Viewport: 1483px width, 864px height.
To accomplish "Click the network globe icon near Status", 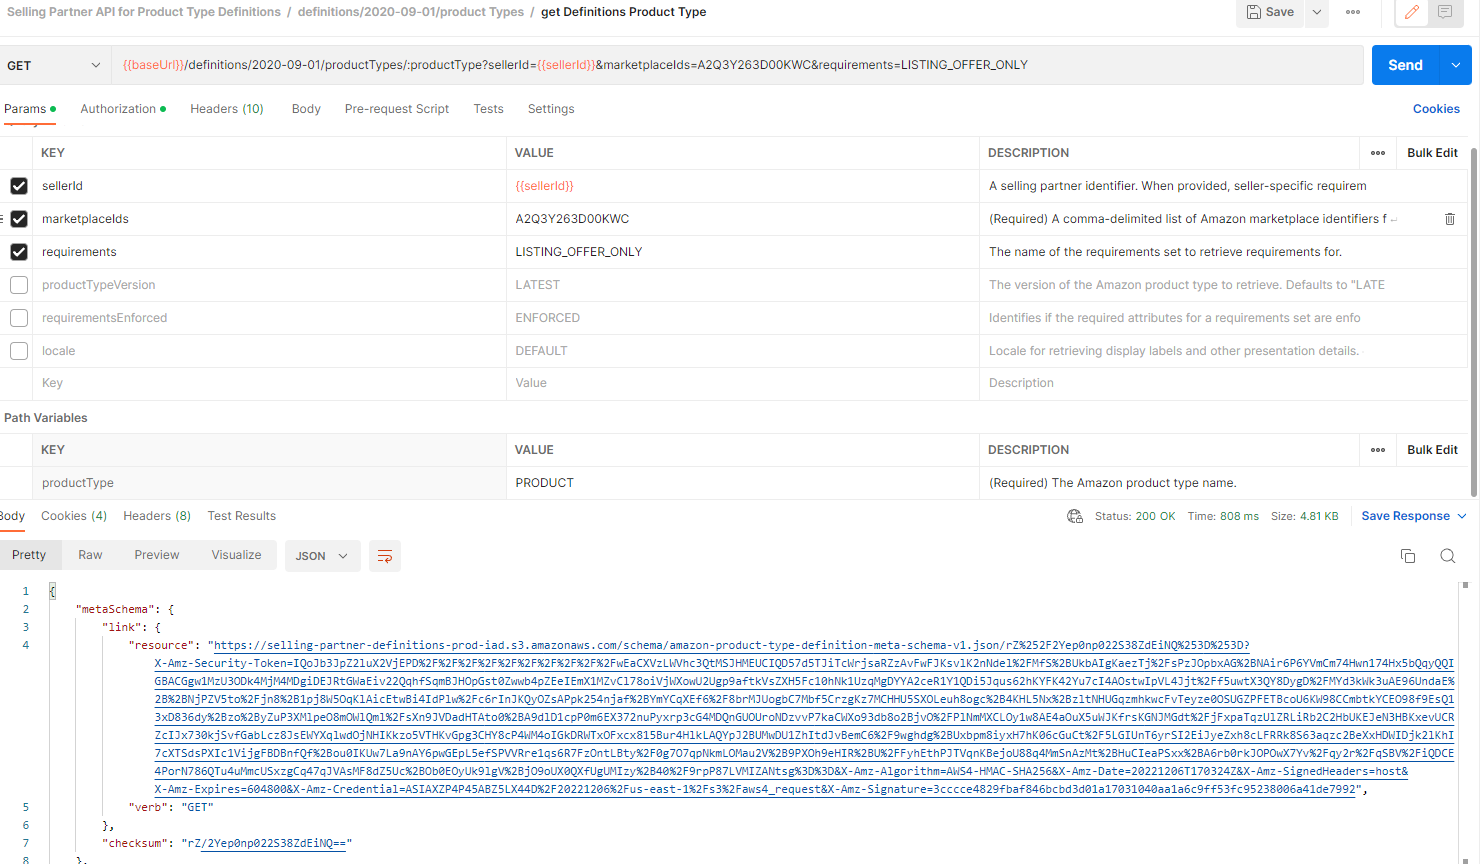I will pyautogui.click(x=1075, y=516).
